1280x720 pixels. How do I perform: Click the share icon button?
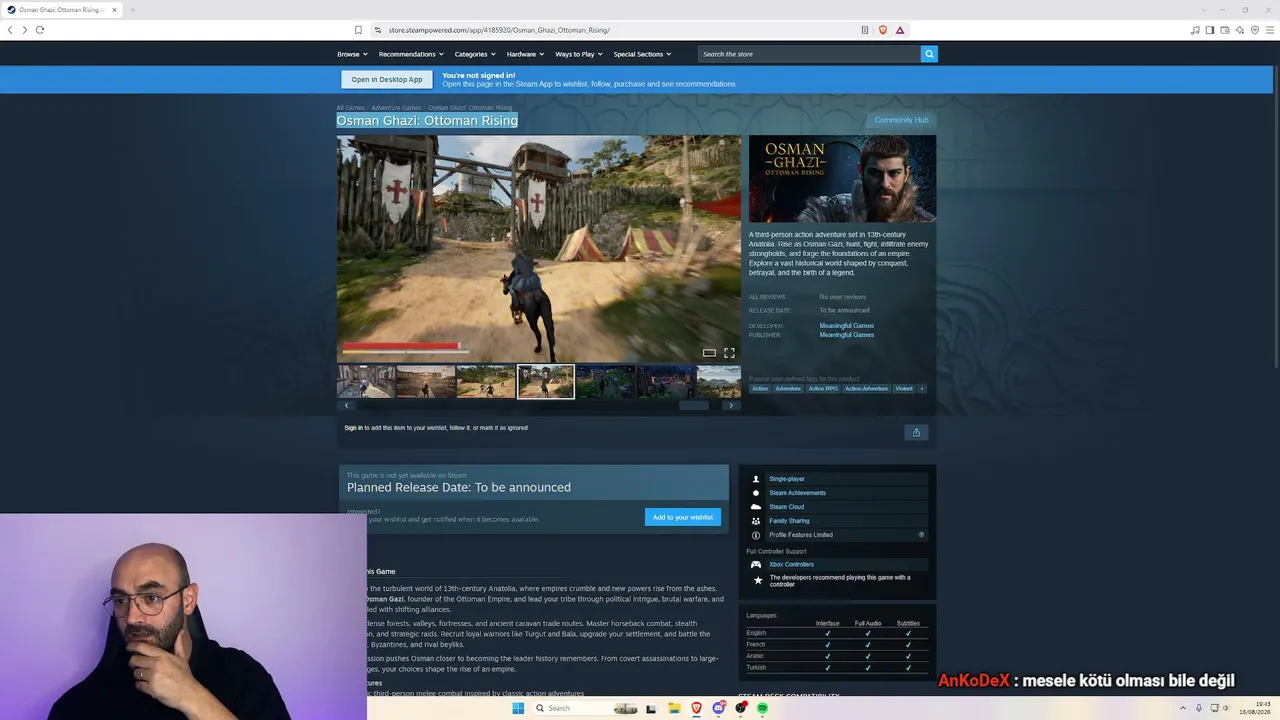click(x=916, y=432)
